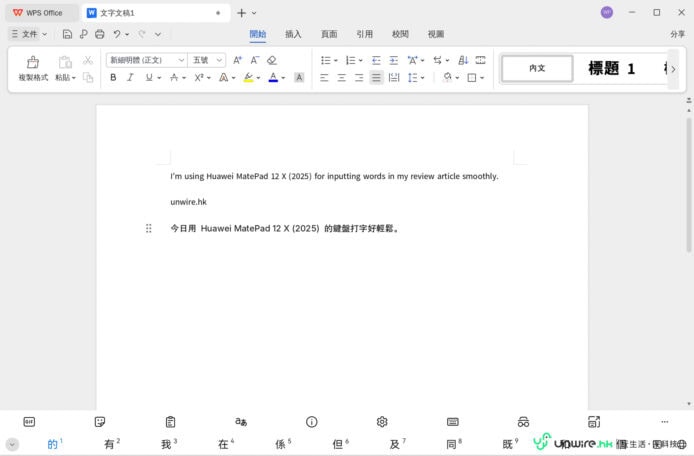Click the Copy icon below scissors
This screenshot has width=694, height=456.
coord(88,77)
